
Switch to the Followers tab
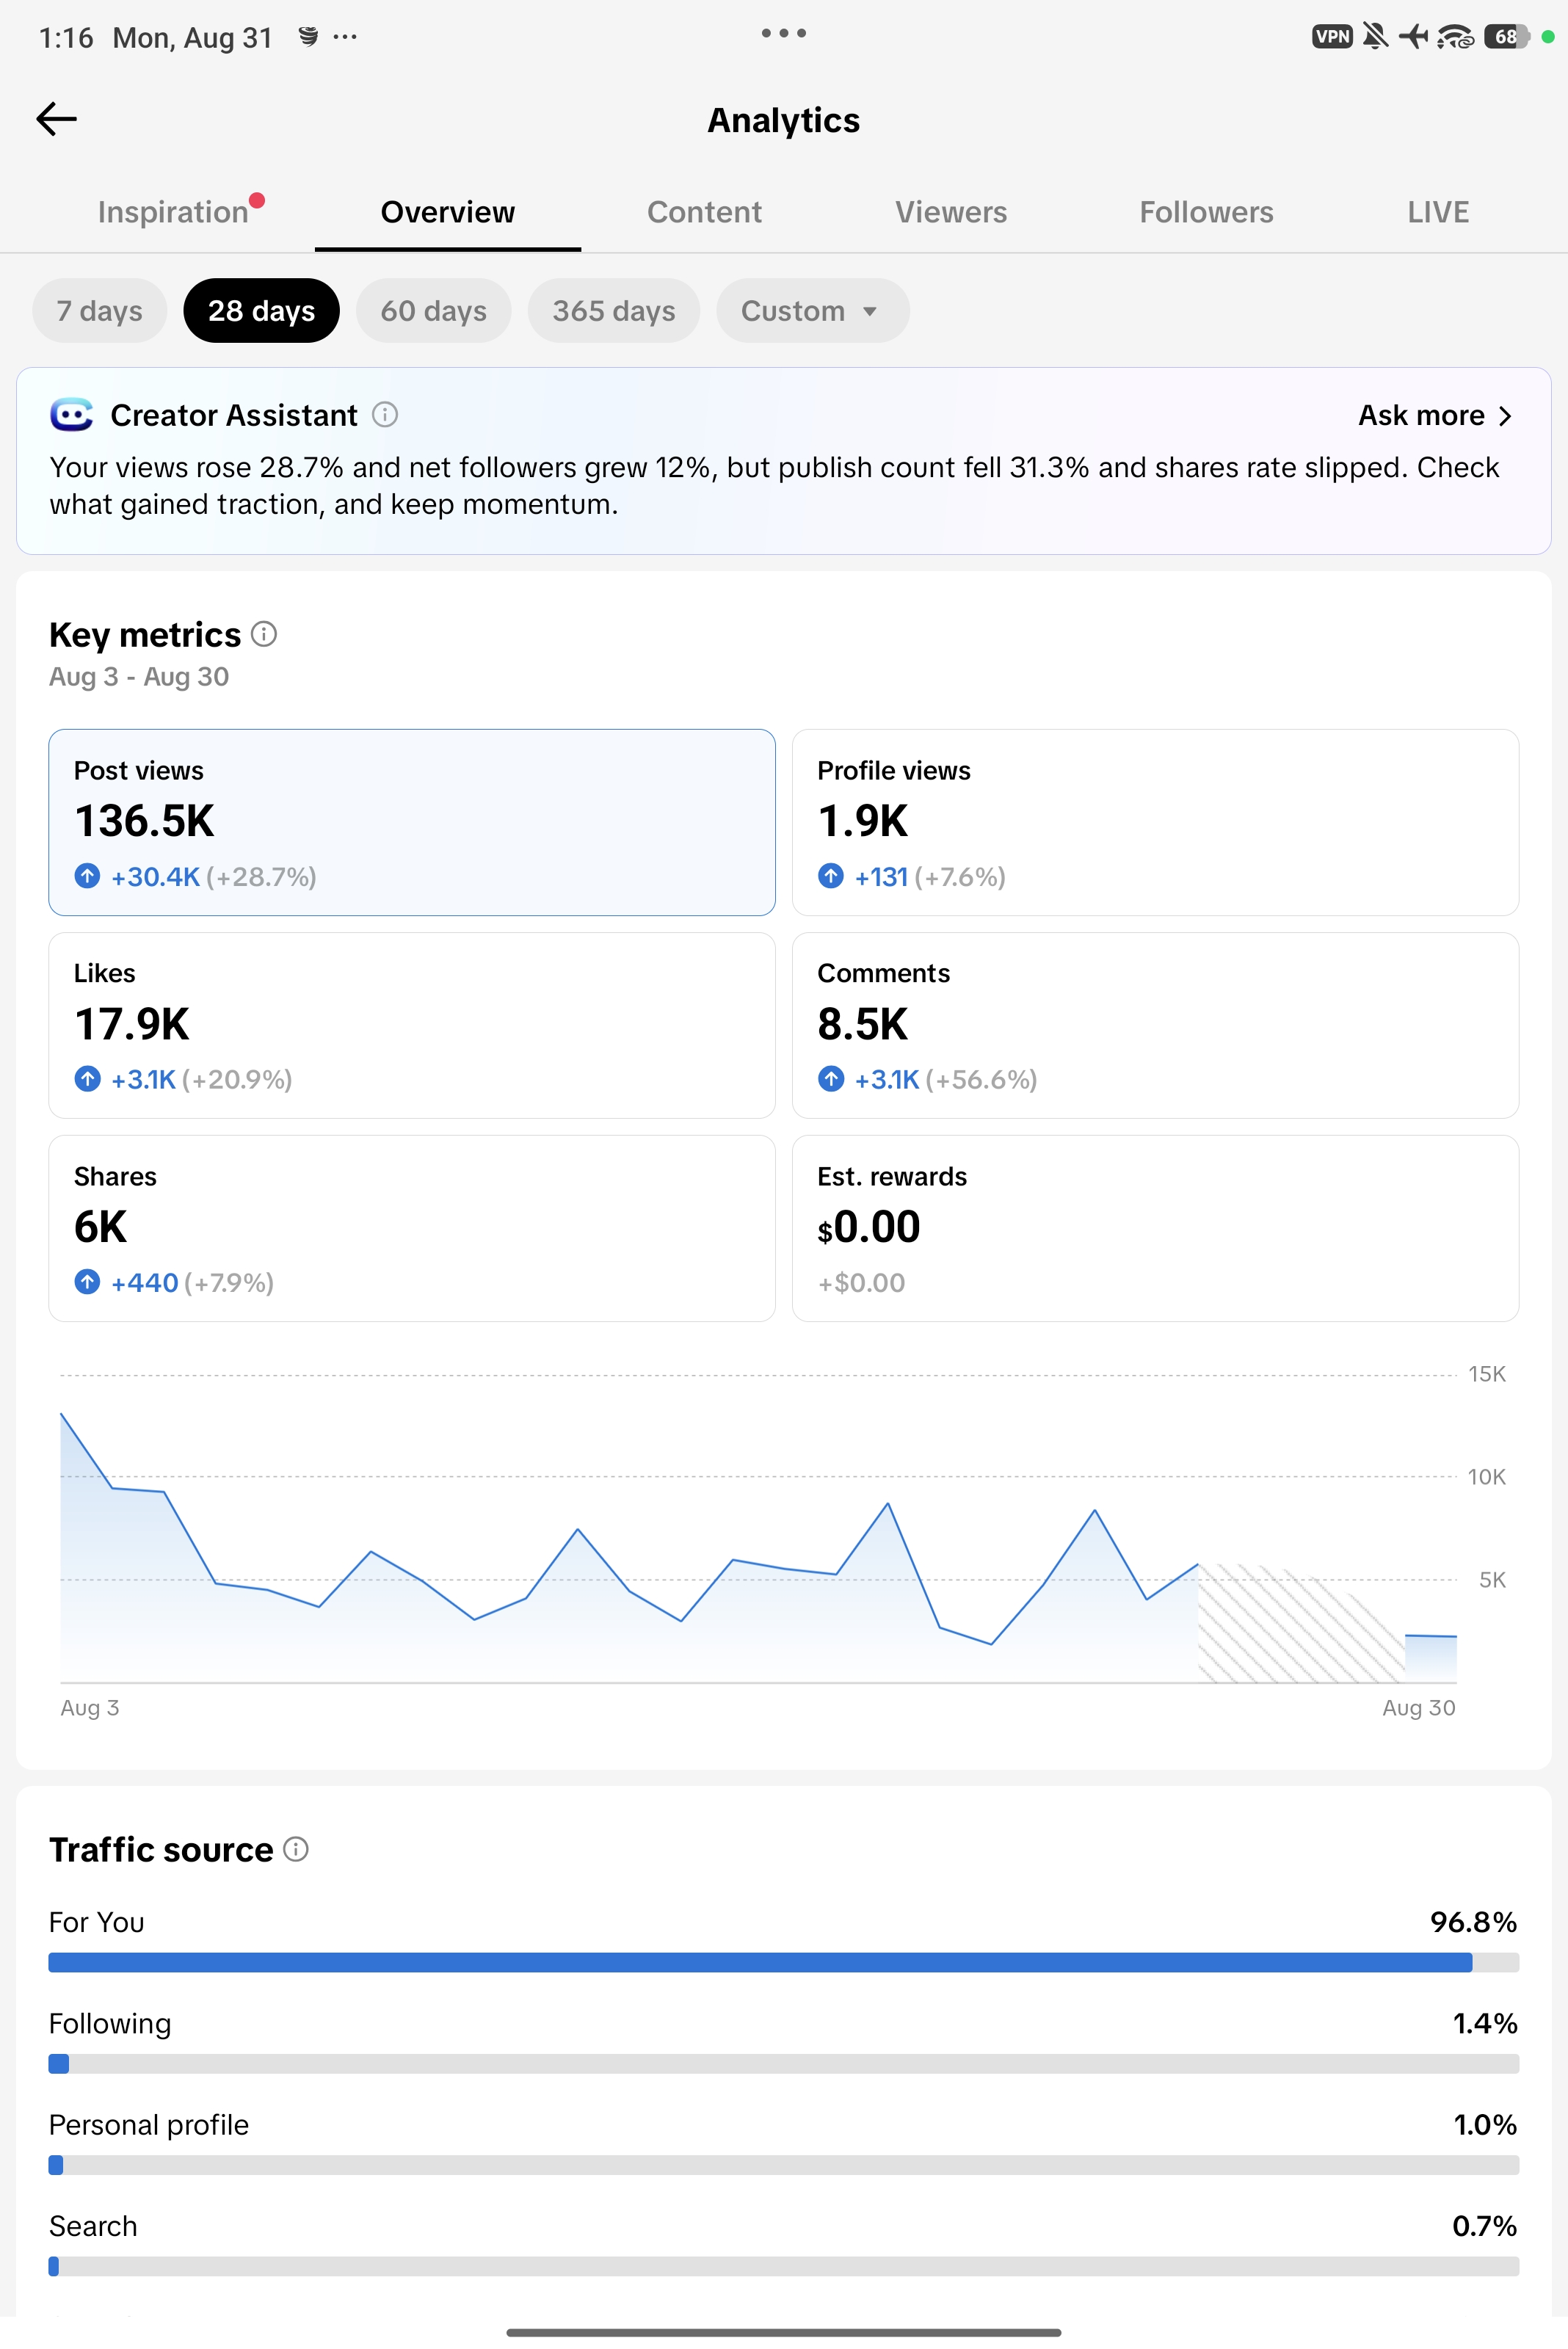click(1207, 212)
